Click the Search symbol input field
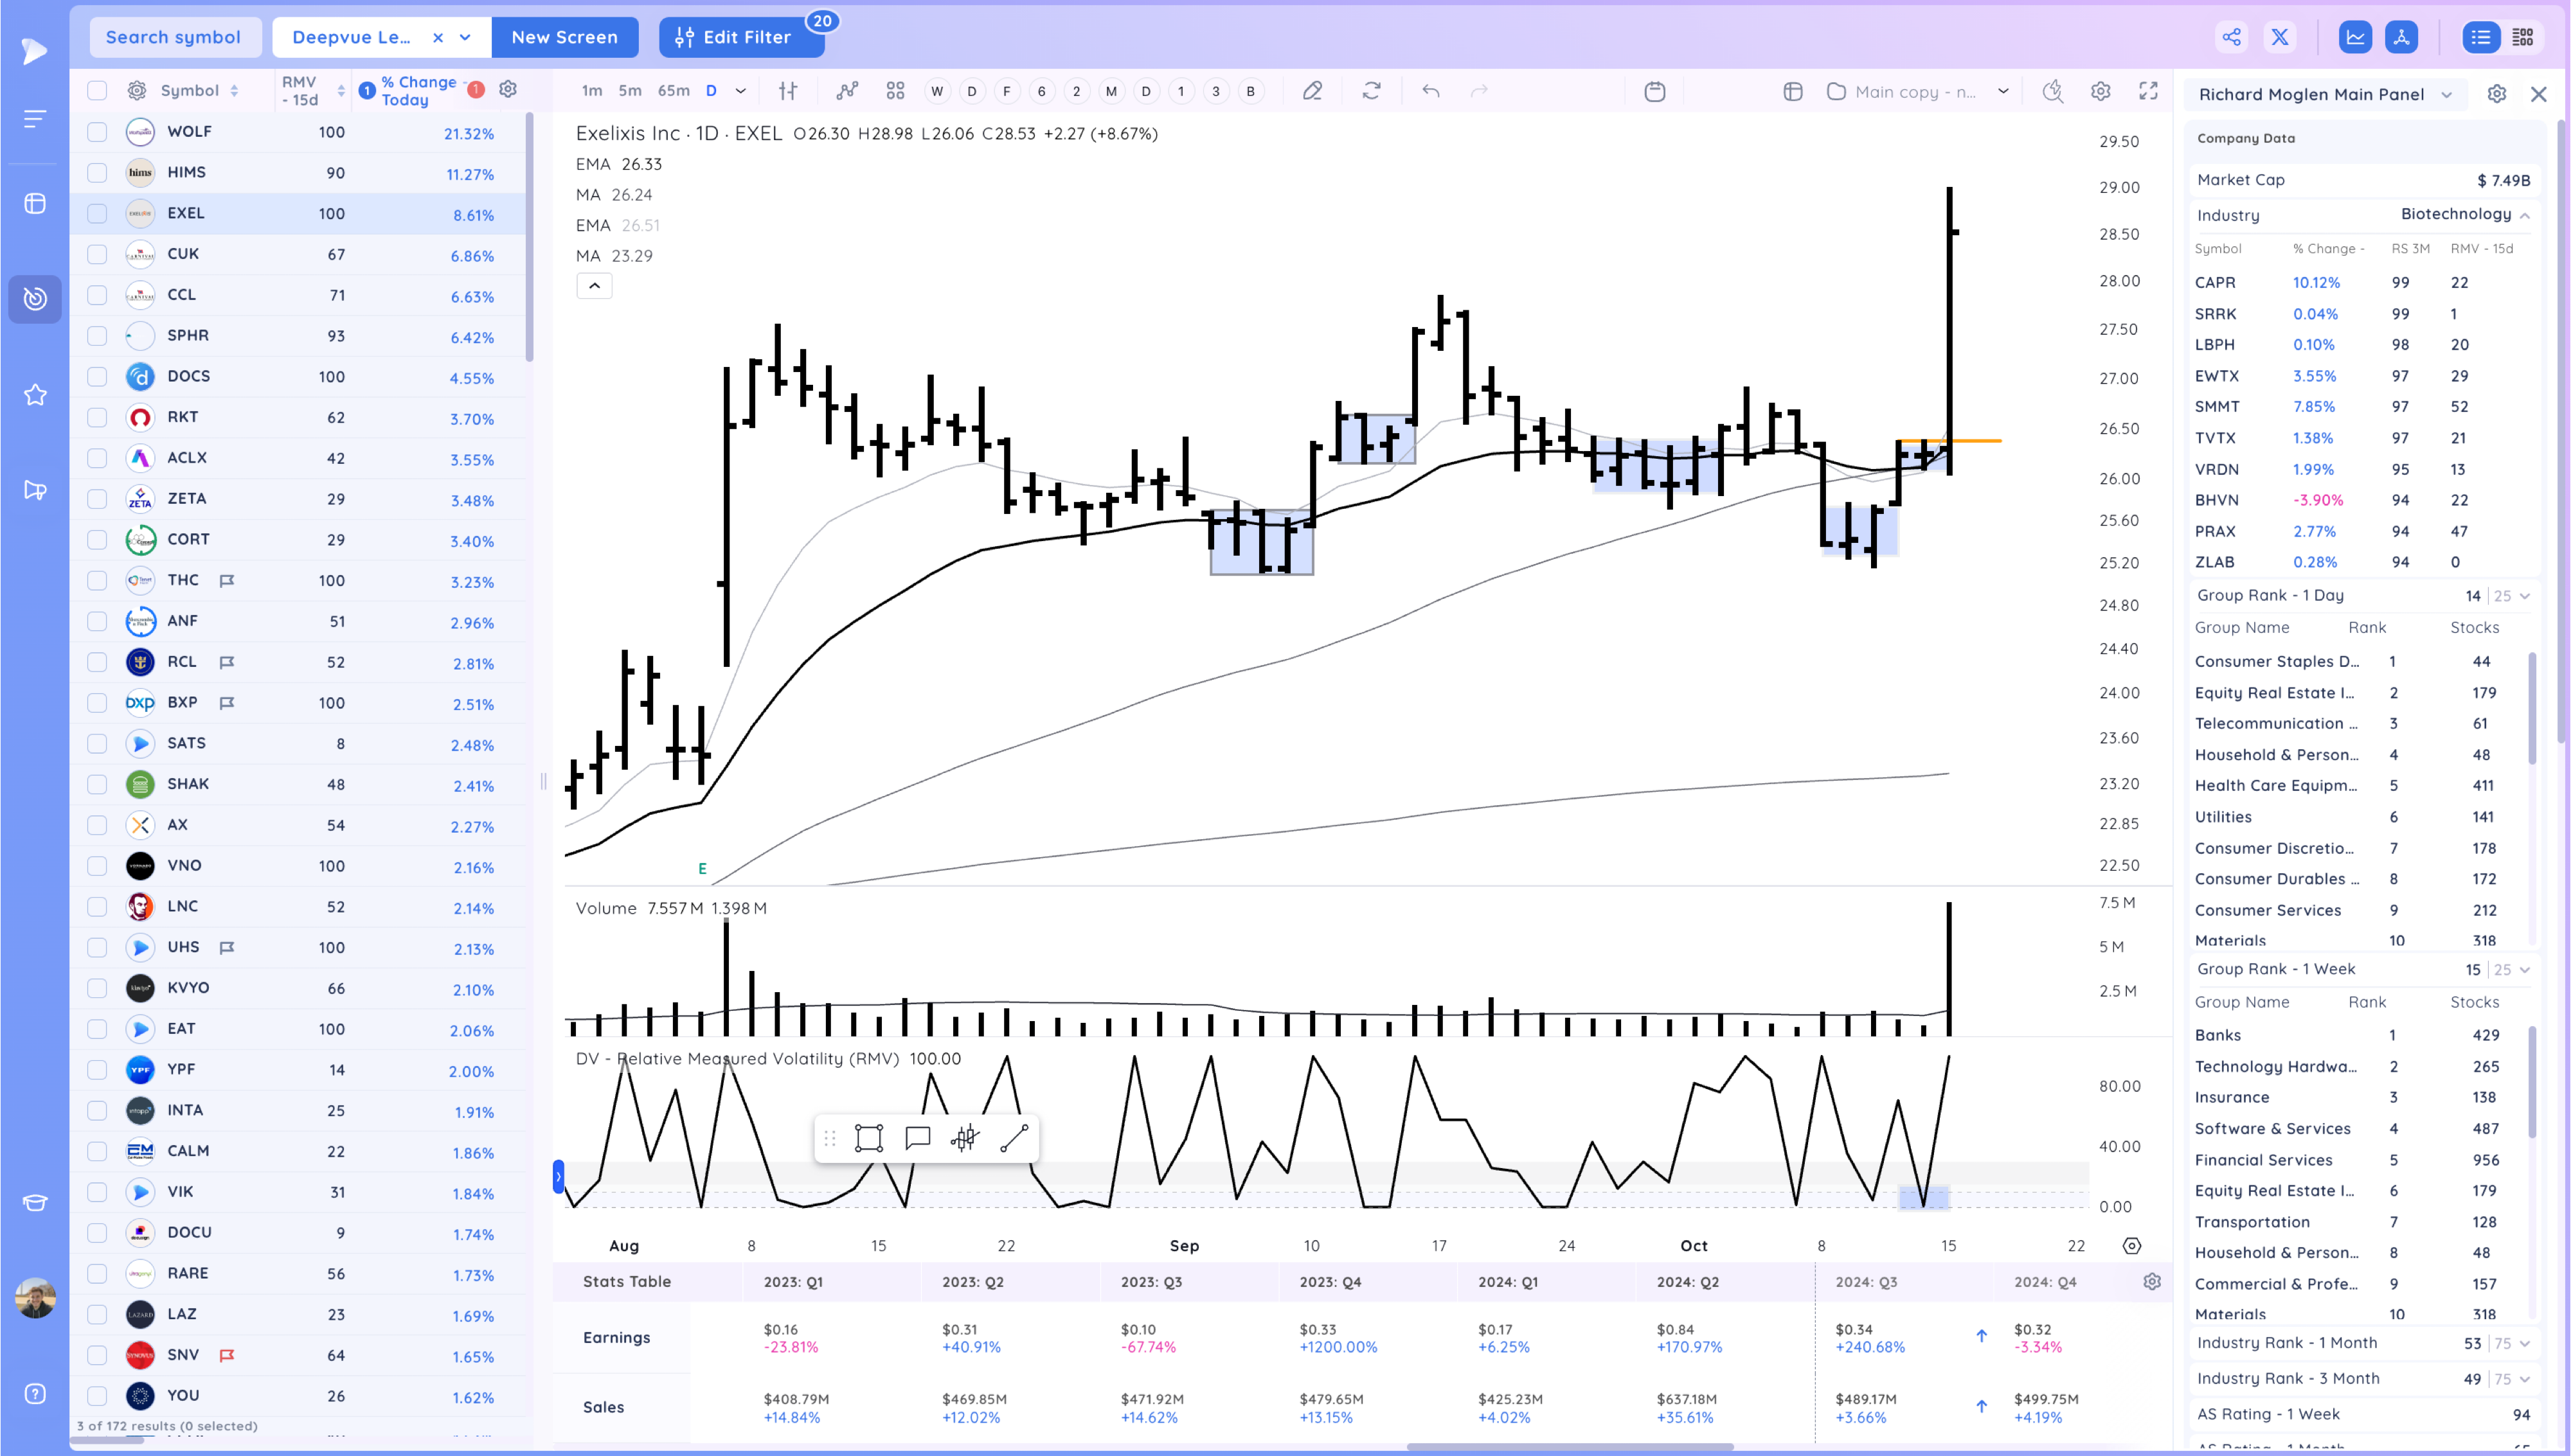 [x=173, y=38]
